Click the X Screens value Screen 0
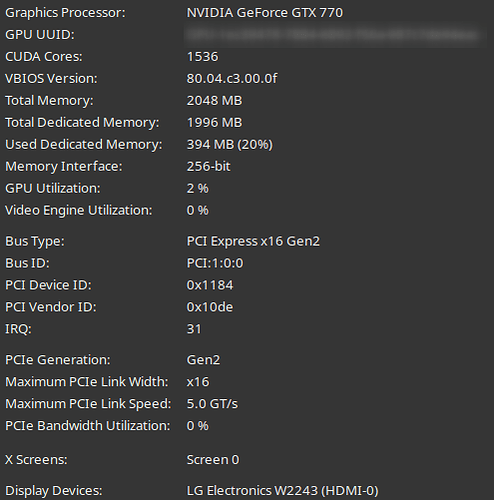Image resolution: width=494 pixels, height=500 pixels. (x=213, y=460)
